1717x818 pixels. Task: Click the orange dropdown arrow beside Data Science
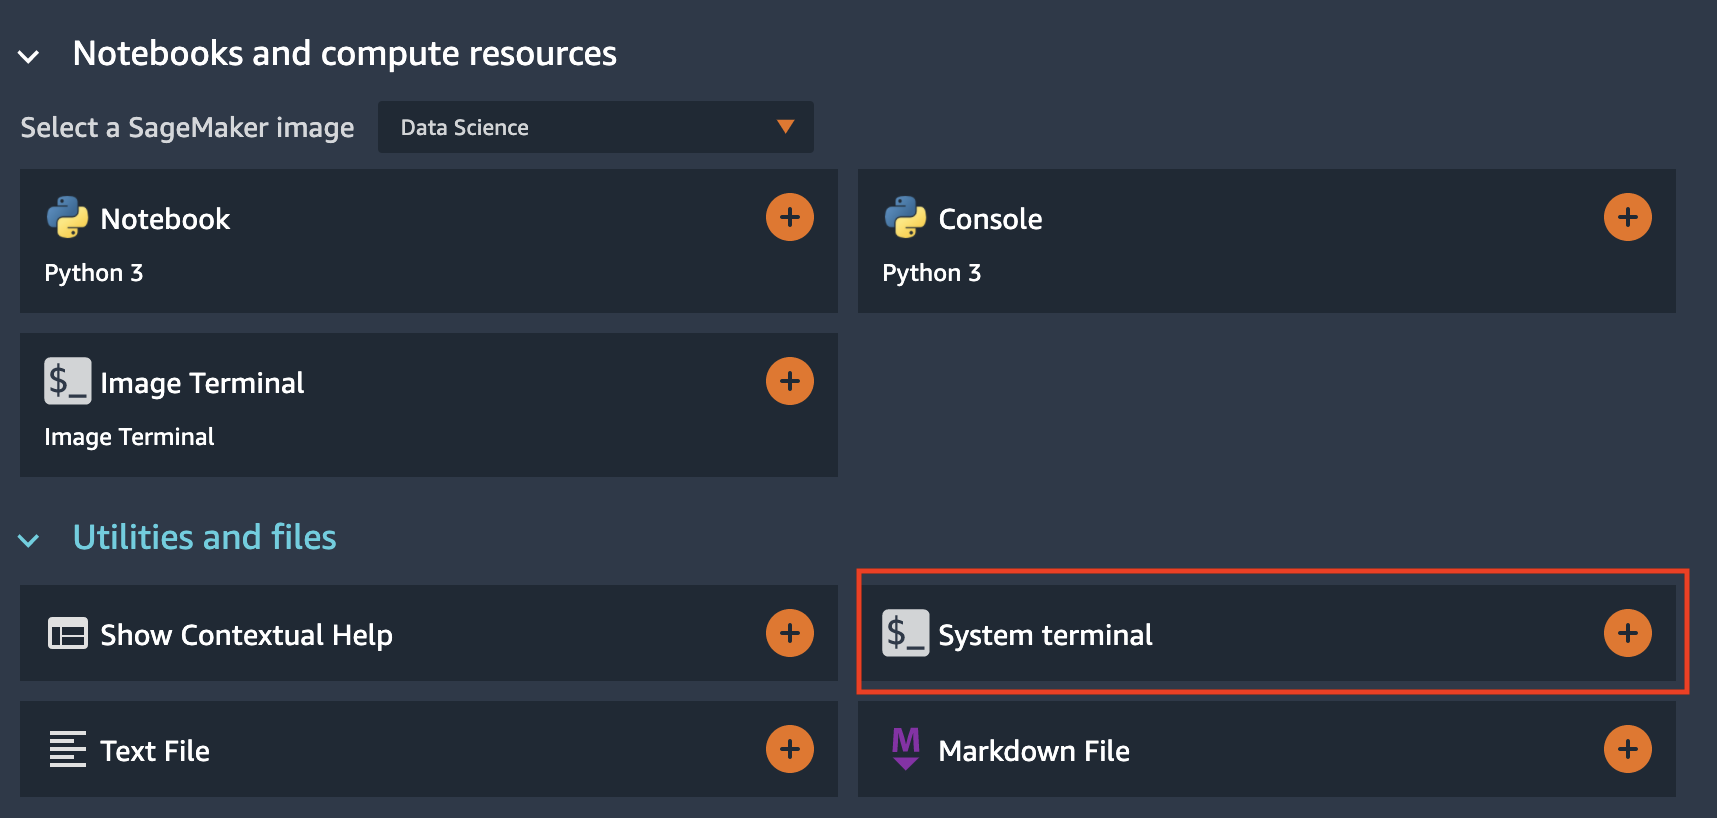[x=786, y=127]
